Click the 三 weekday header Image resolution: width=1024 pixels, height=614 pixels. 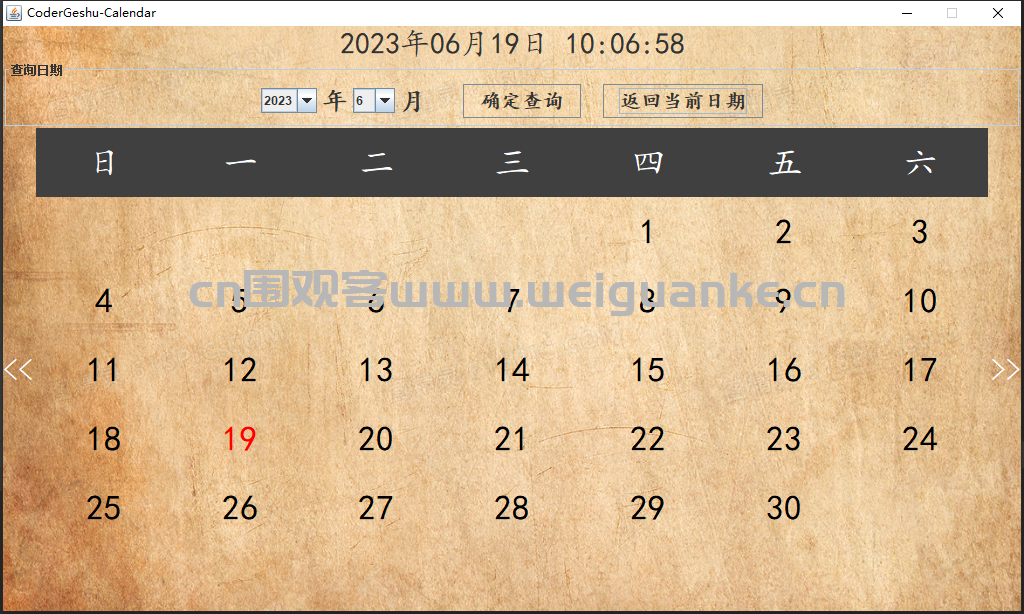coord(513,163)
